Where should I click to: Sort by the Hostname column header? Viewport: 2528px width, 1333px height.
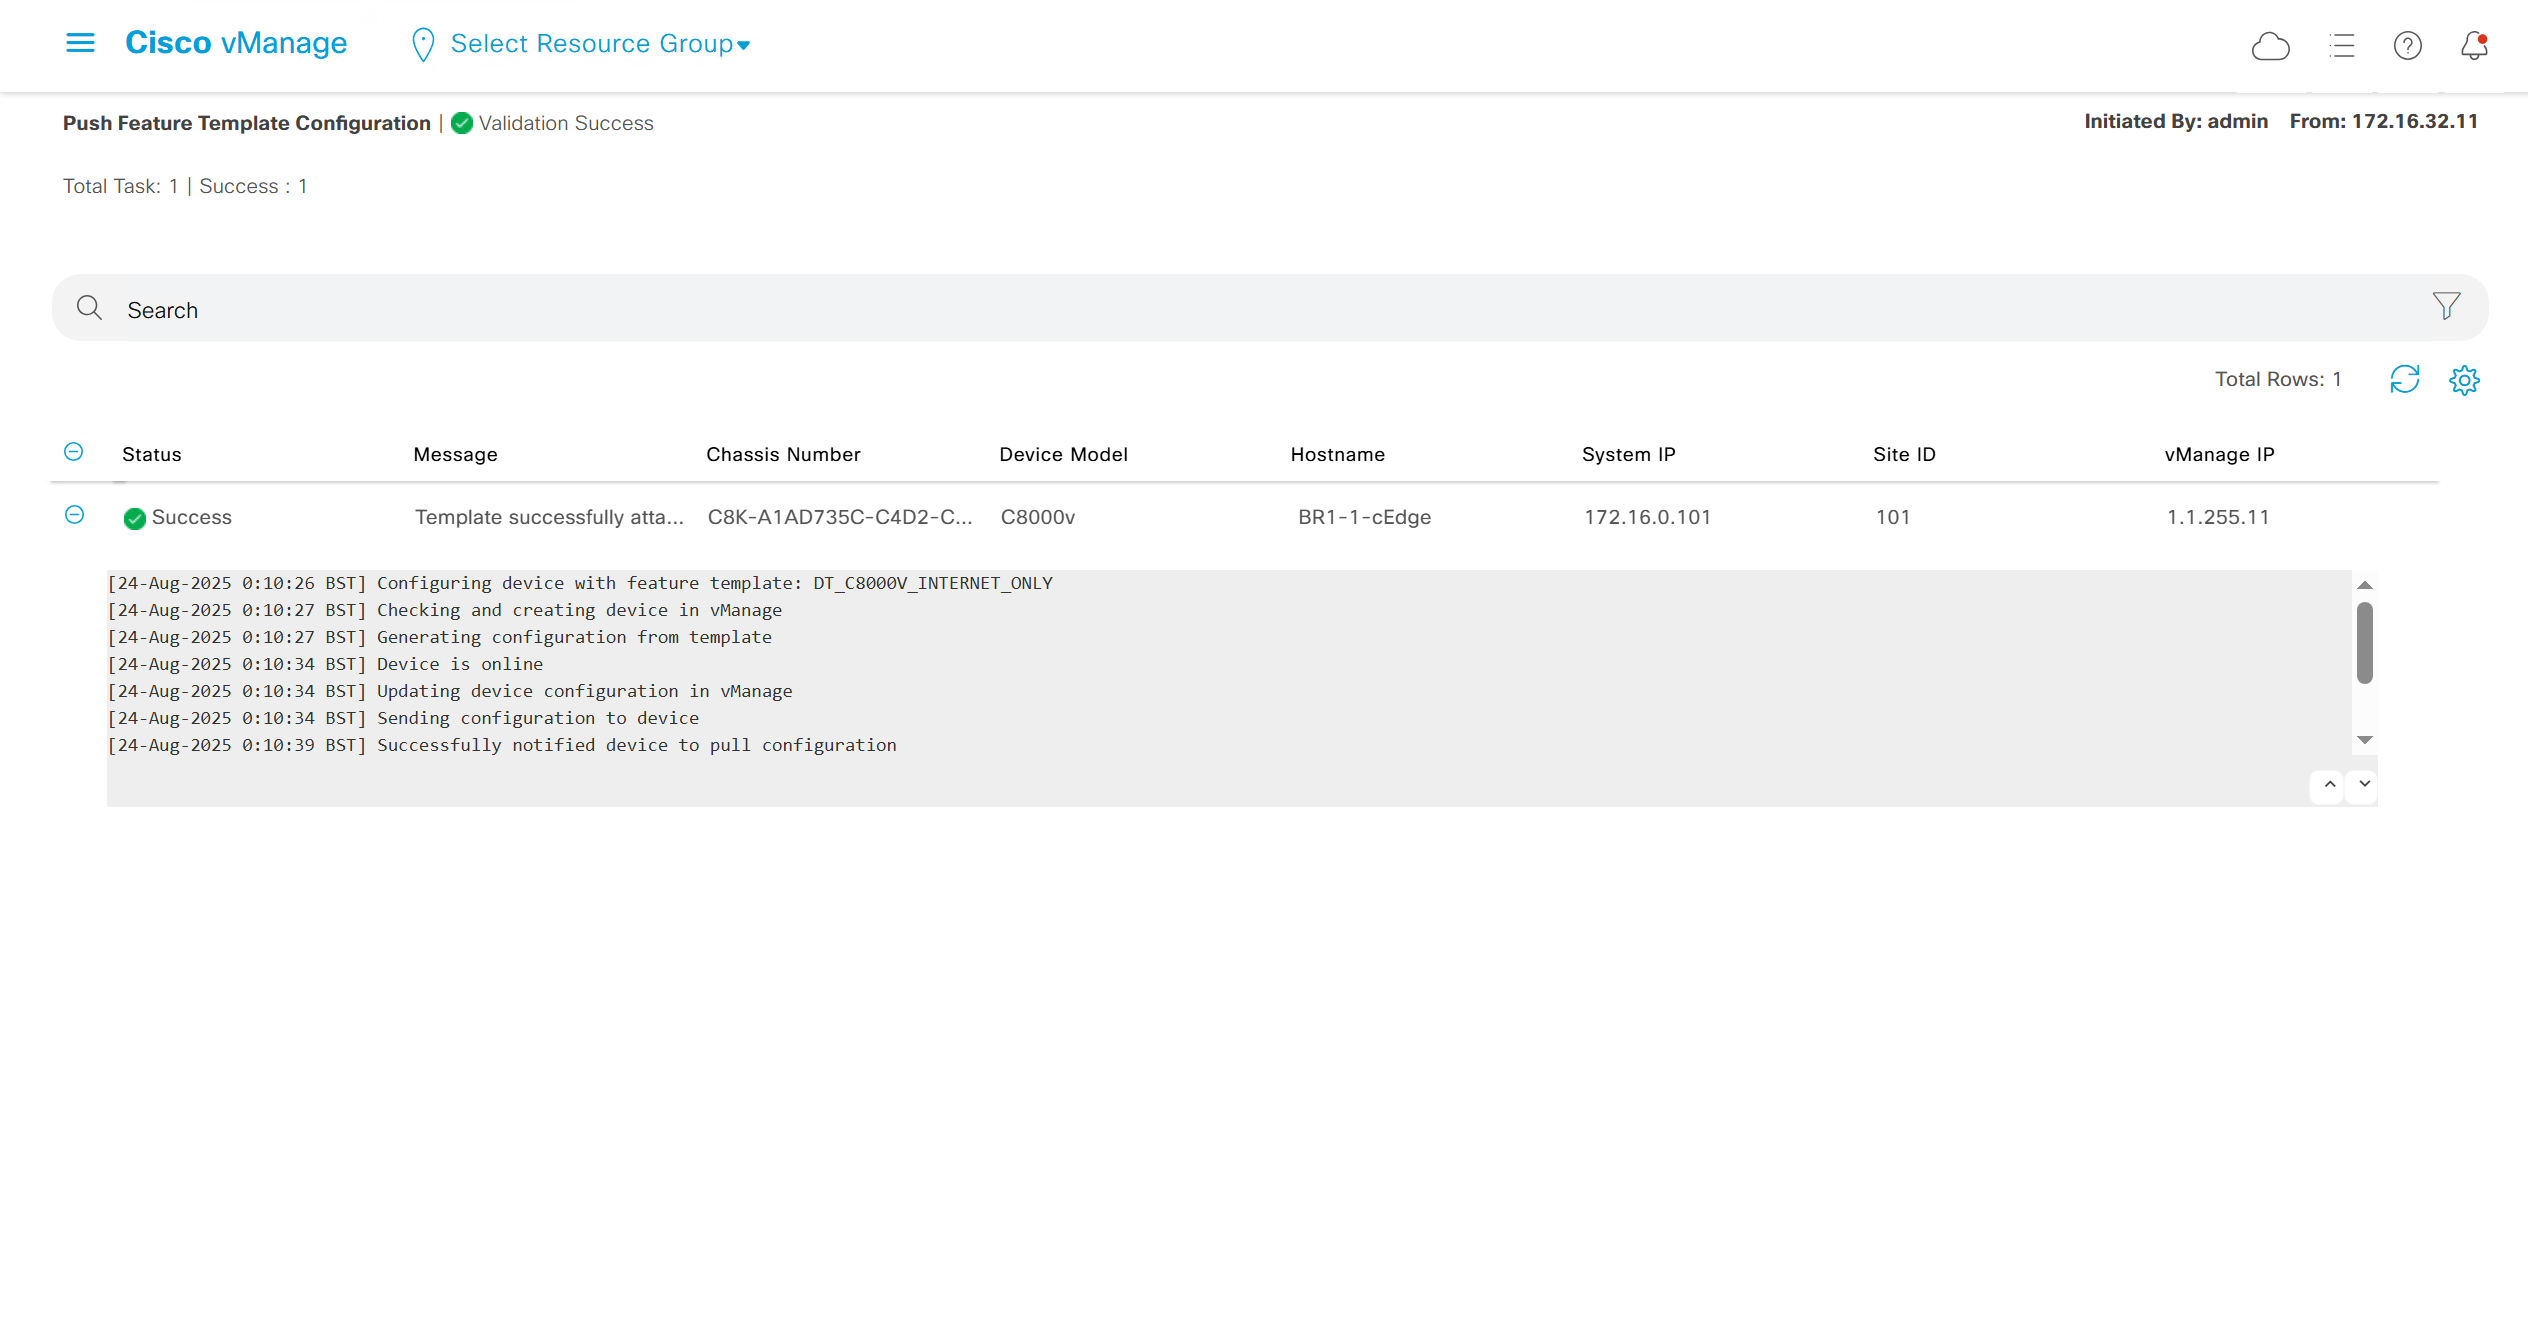coord(1337,455)
